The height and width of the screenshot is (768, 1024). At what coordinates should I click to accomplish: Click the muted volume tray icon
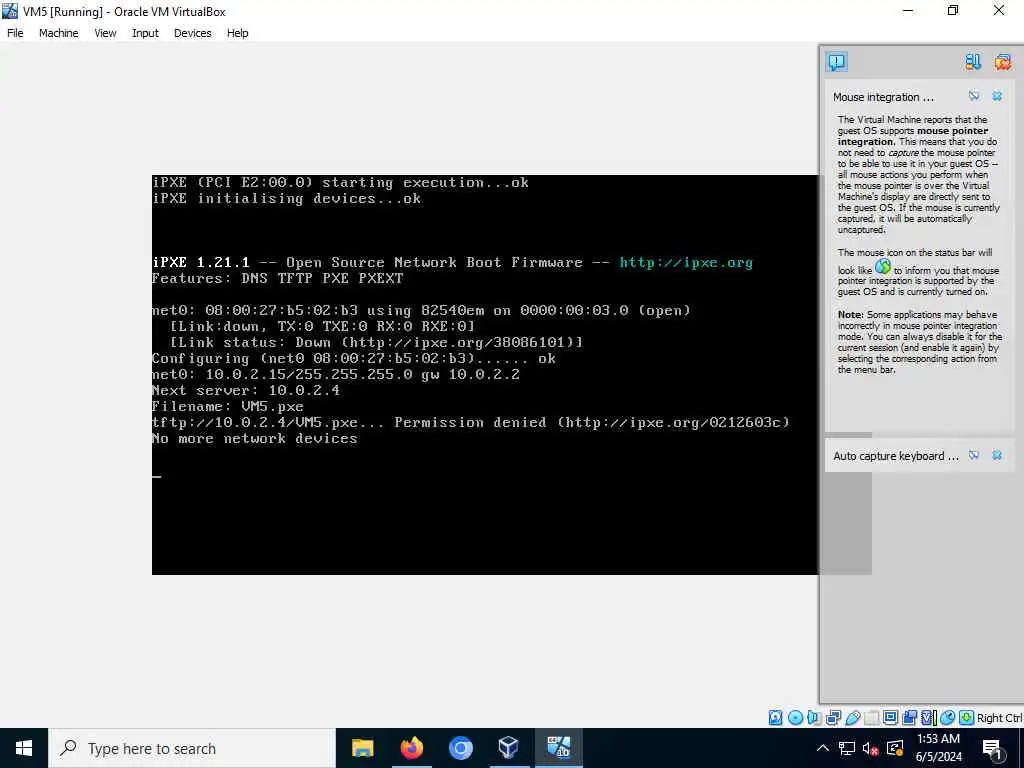(x=871, y=748)
